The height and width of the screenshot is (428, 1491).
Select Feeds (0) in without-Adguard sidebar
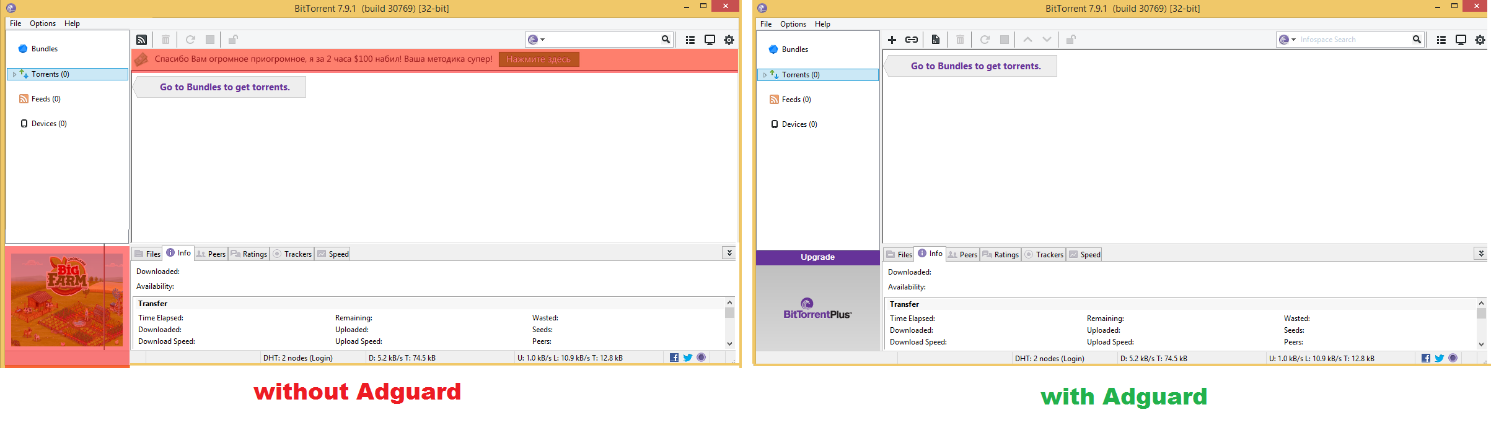tap(40, 99)
